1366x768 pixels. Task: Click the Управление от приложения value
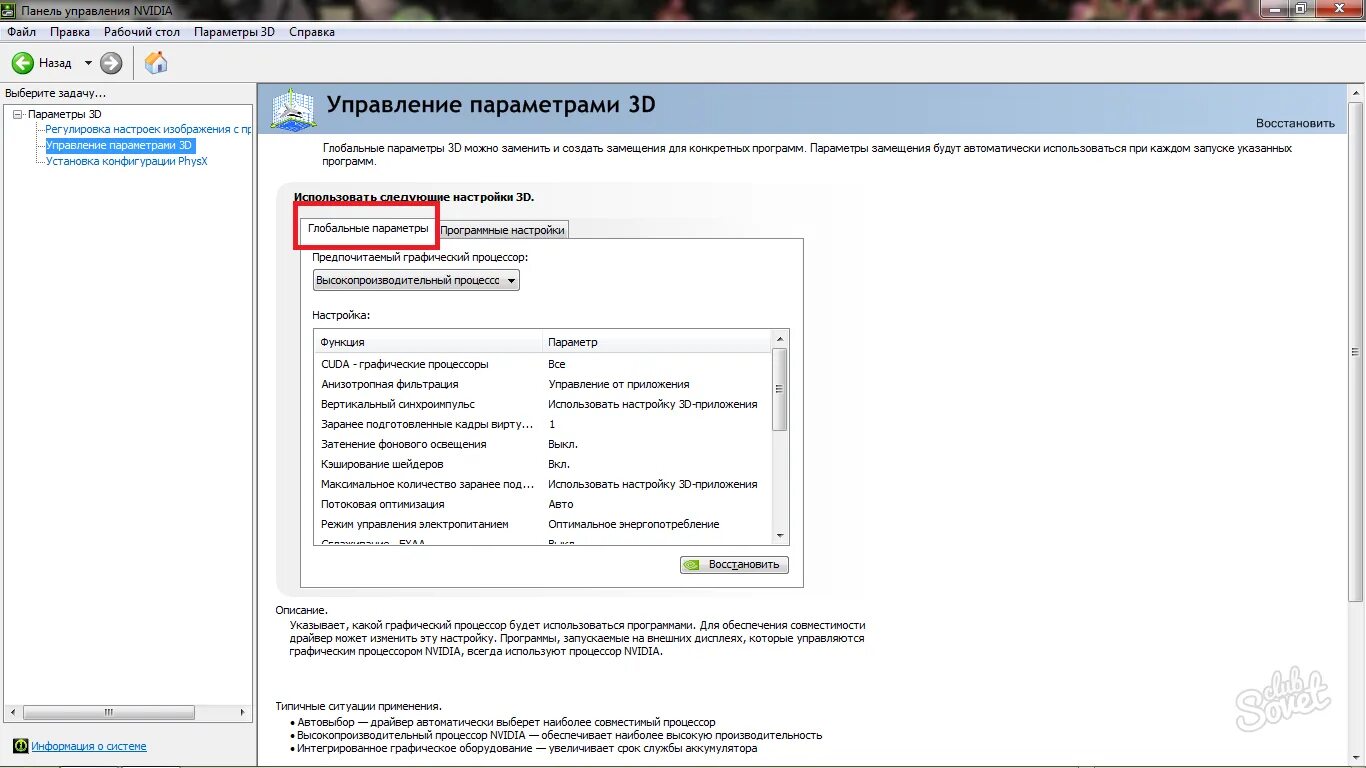pyautogui.click(x=619, y=384)
